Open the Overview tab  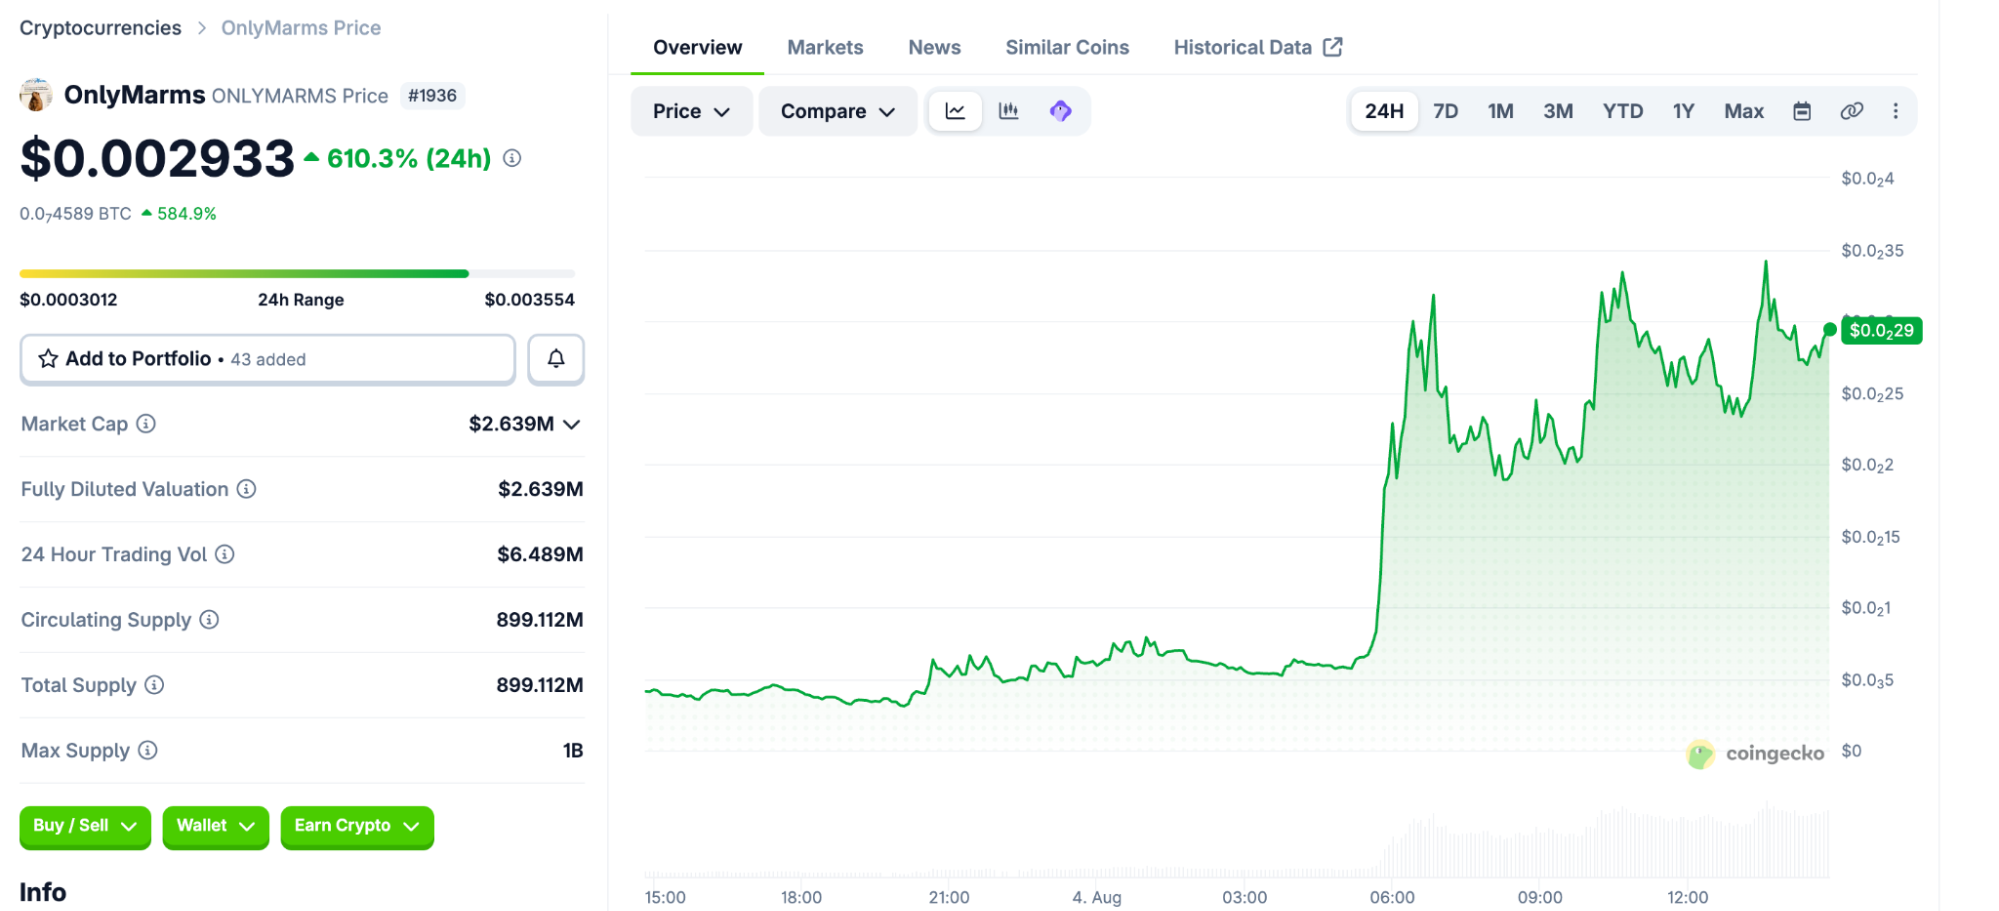tap(697, 47)
